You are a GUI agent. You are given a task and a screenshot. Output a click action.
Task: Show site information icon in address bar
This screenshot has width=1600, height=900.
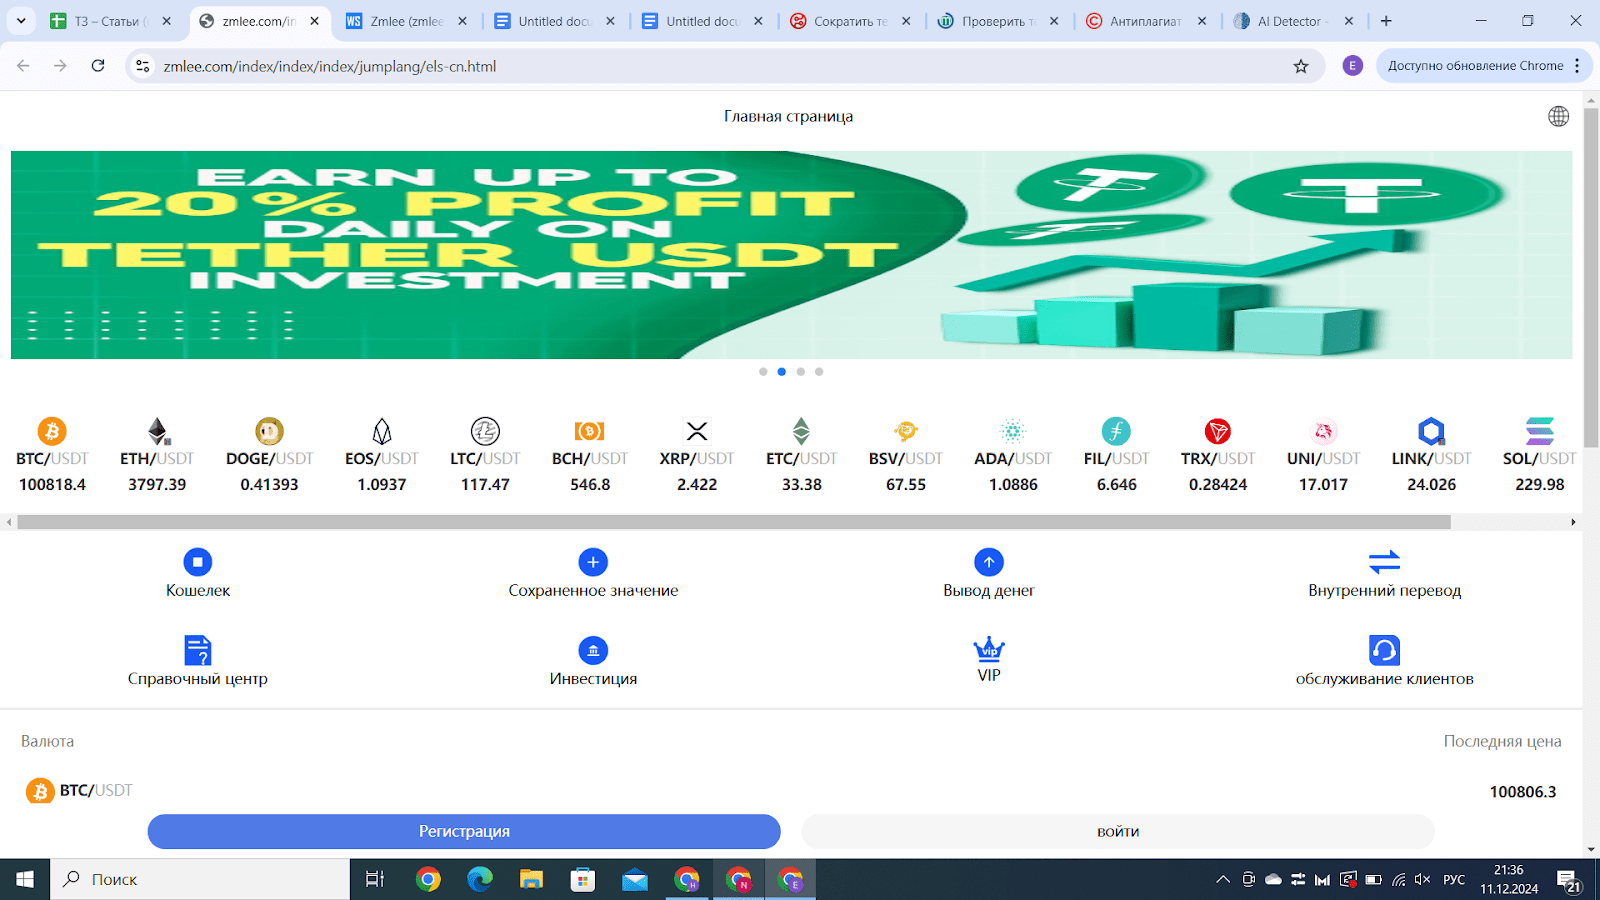pyautogui.click(x=143, y=66)
